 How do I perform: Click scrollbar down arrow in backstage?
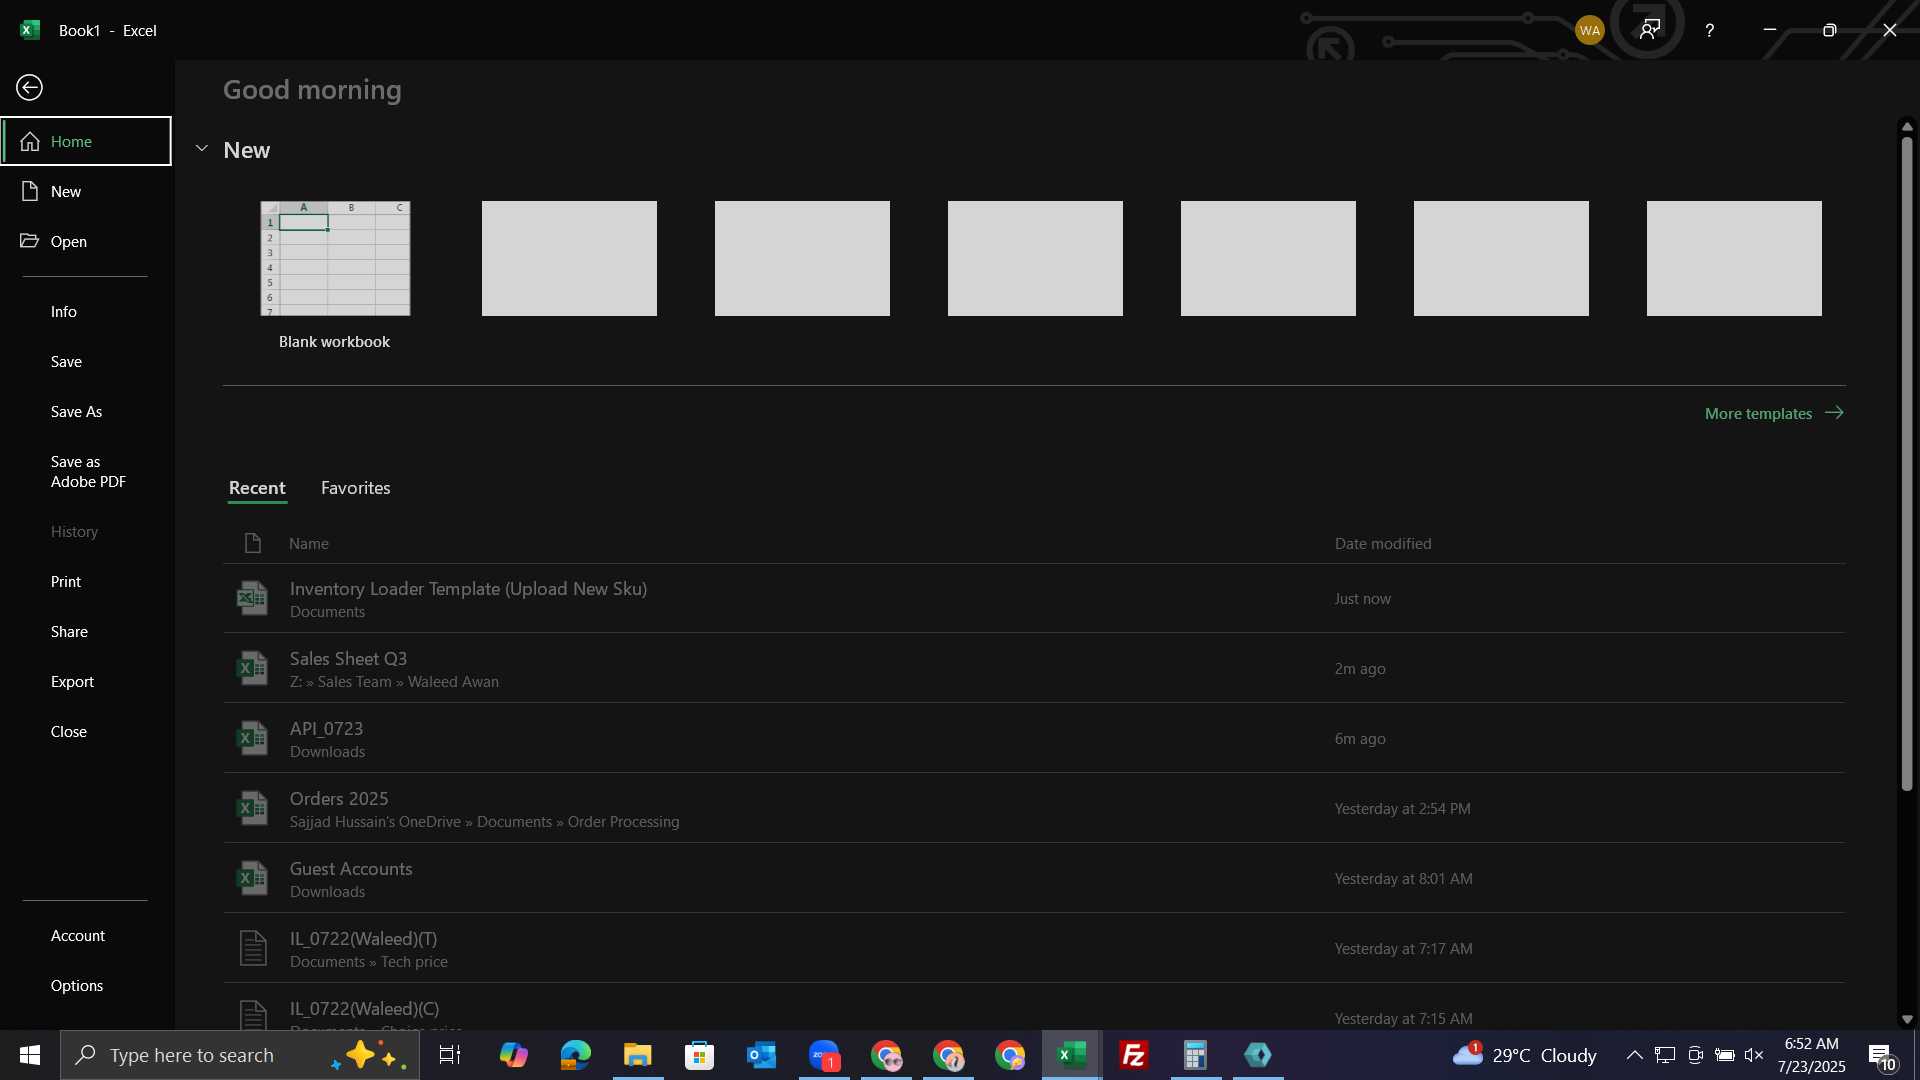click(x=1907, y=1019)
